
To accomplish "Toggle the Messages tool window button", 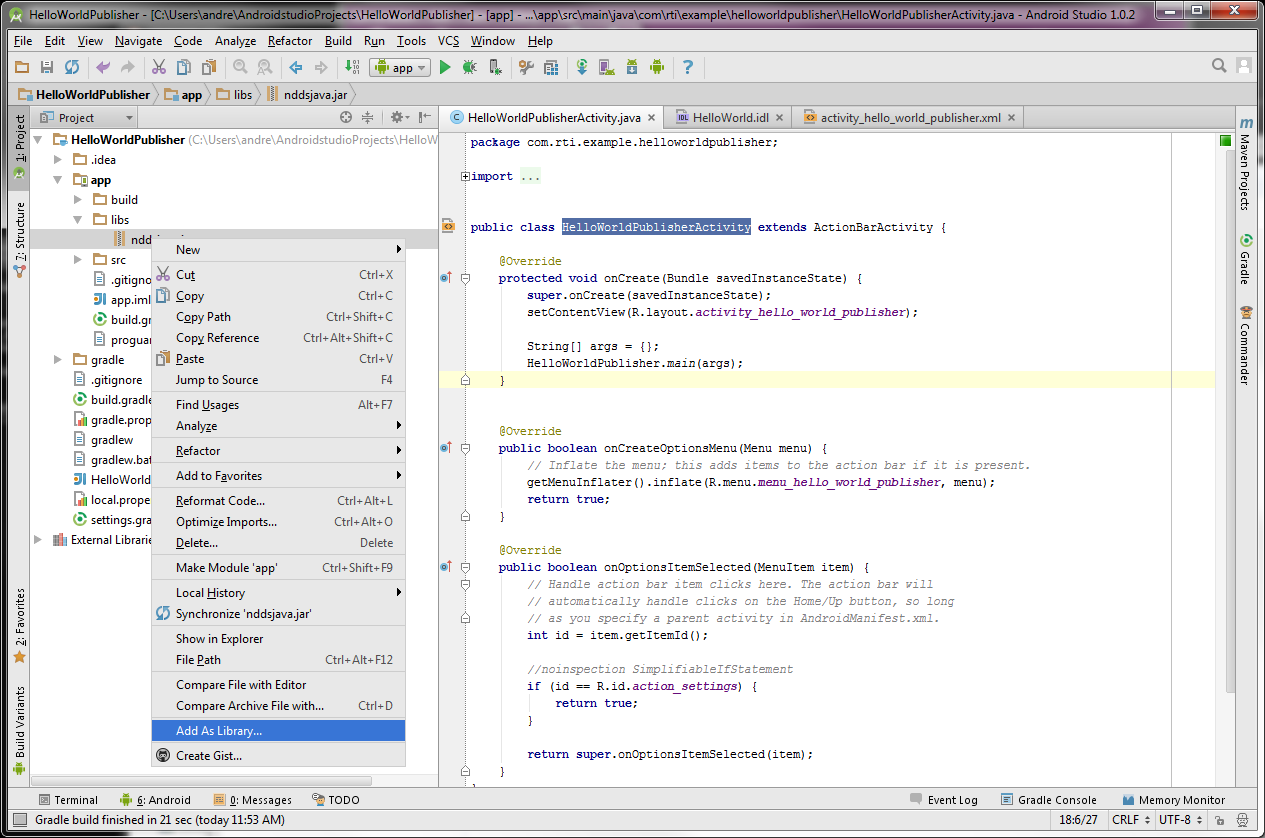I will (252, 800).
